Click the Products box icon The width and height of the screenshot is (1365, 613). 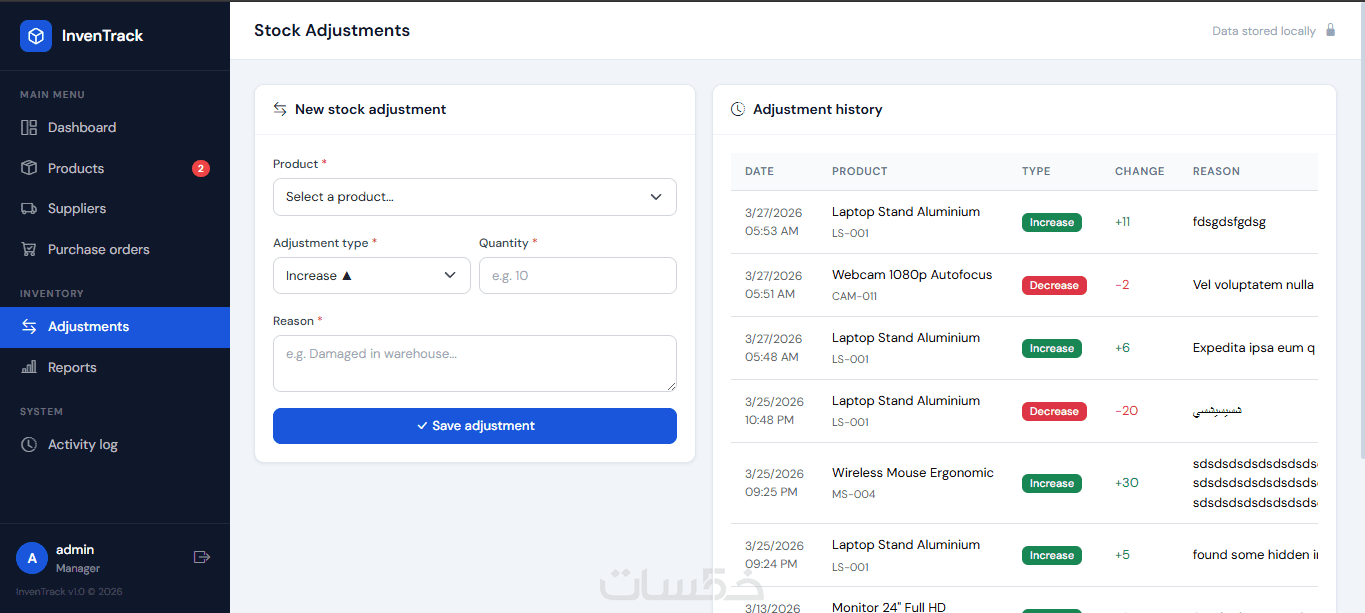click(29, 168)
